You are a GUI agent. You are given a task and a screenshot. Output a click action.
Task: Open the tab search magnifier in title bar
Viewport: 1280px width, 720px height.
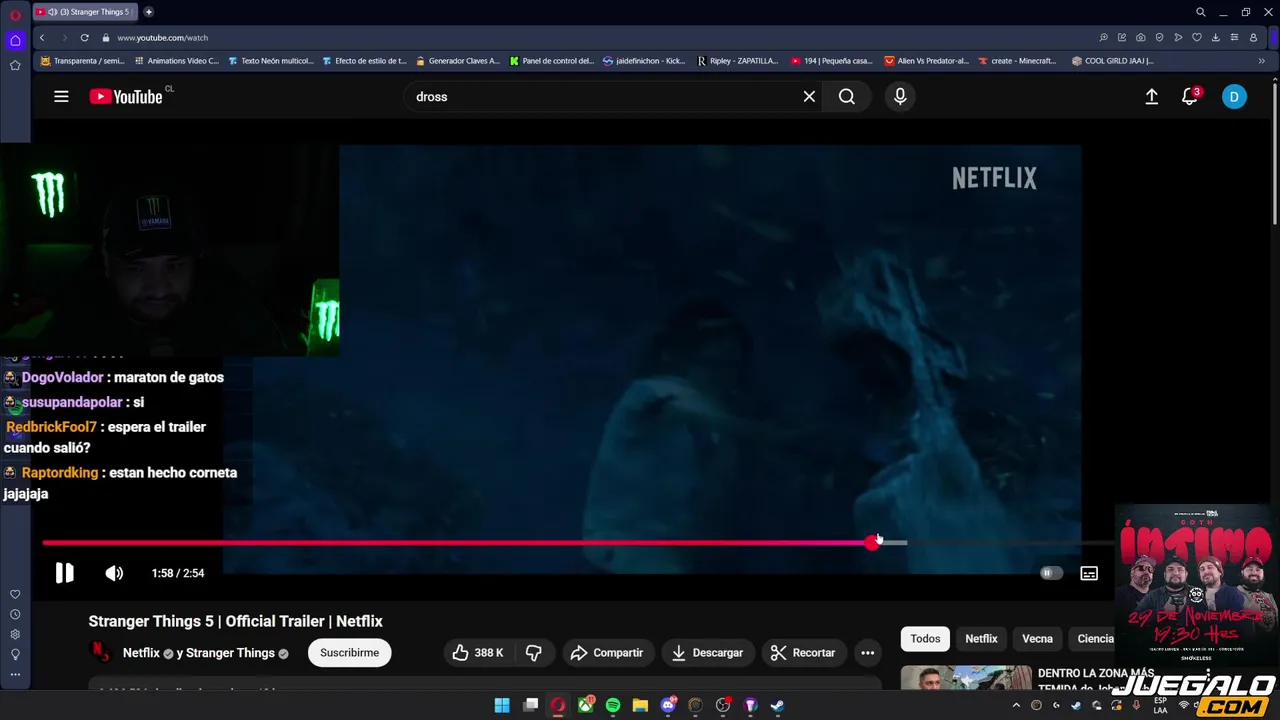[x=1200, y=12]
